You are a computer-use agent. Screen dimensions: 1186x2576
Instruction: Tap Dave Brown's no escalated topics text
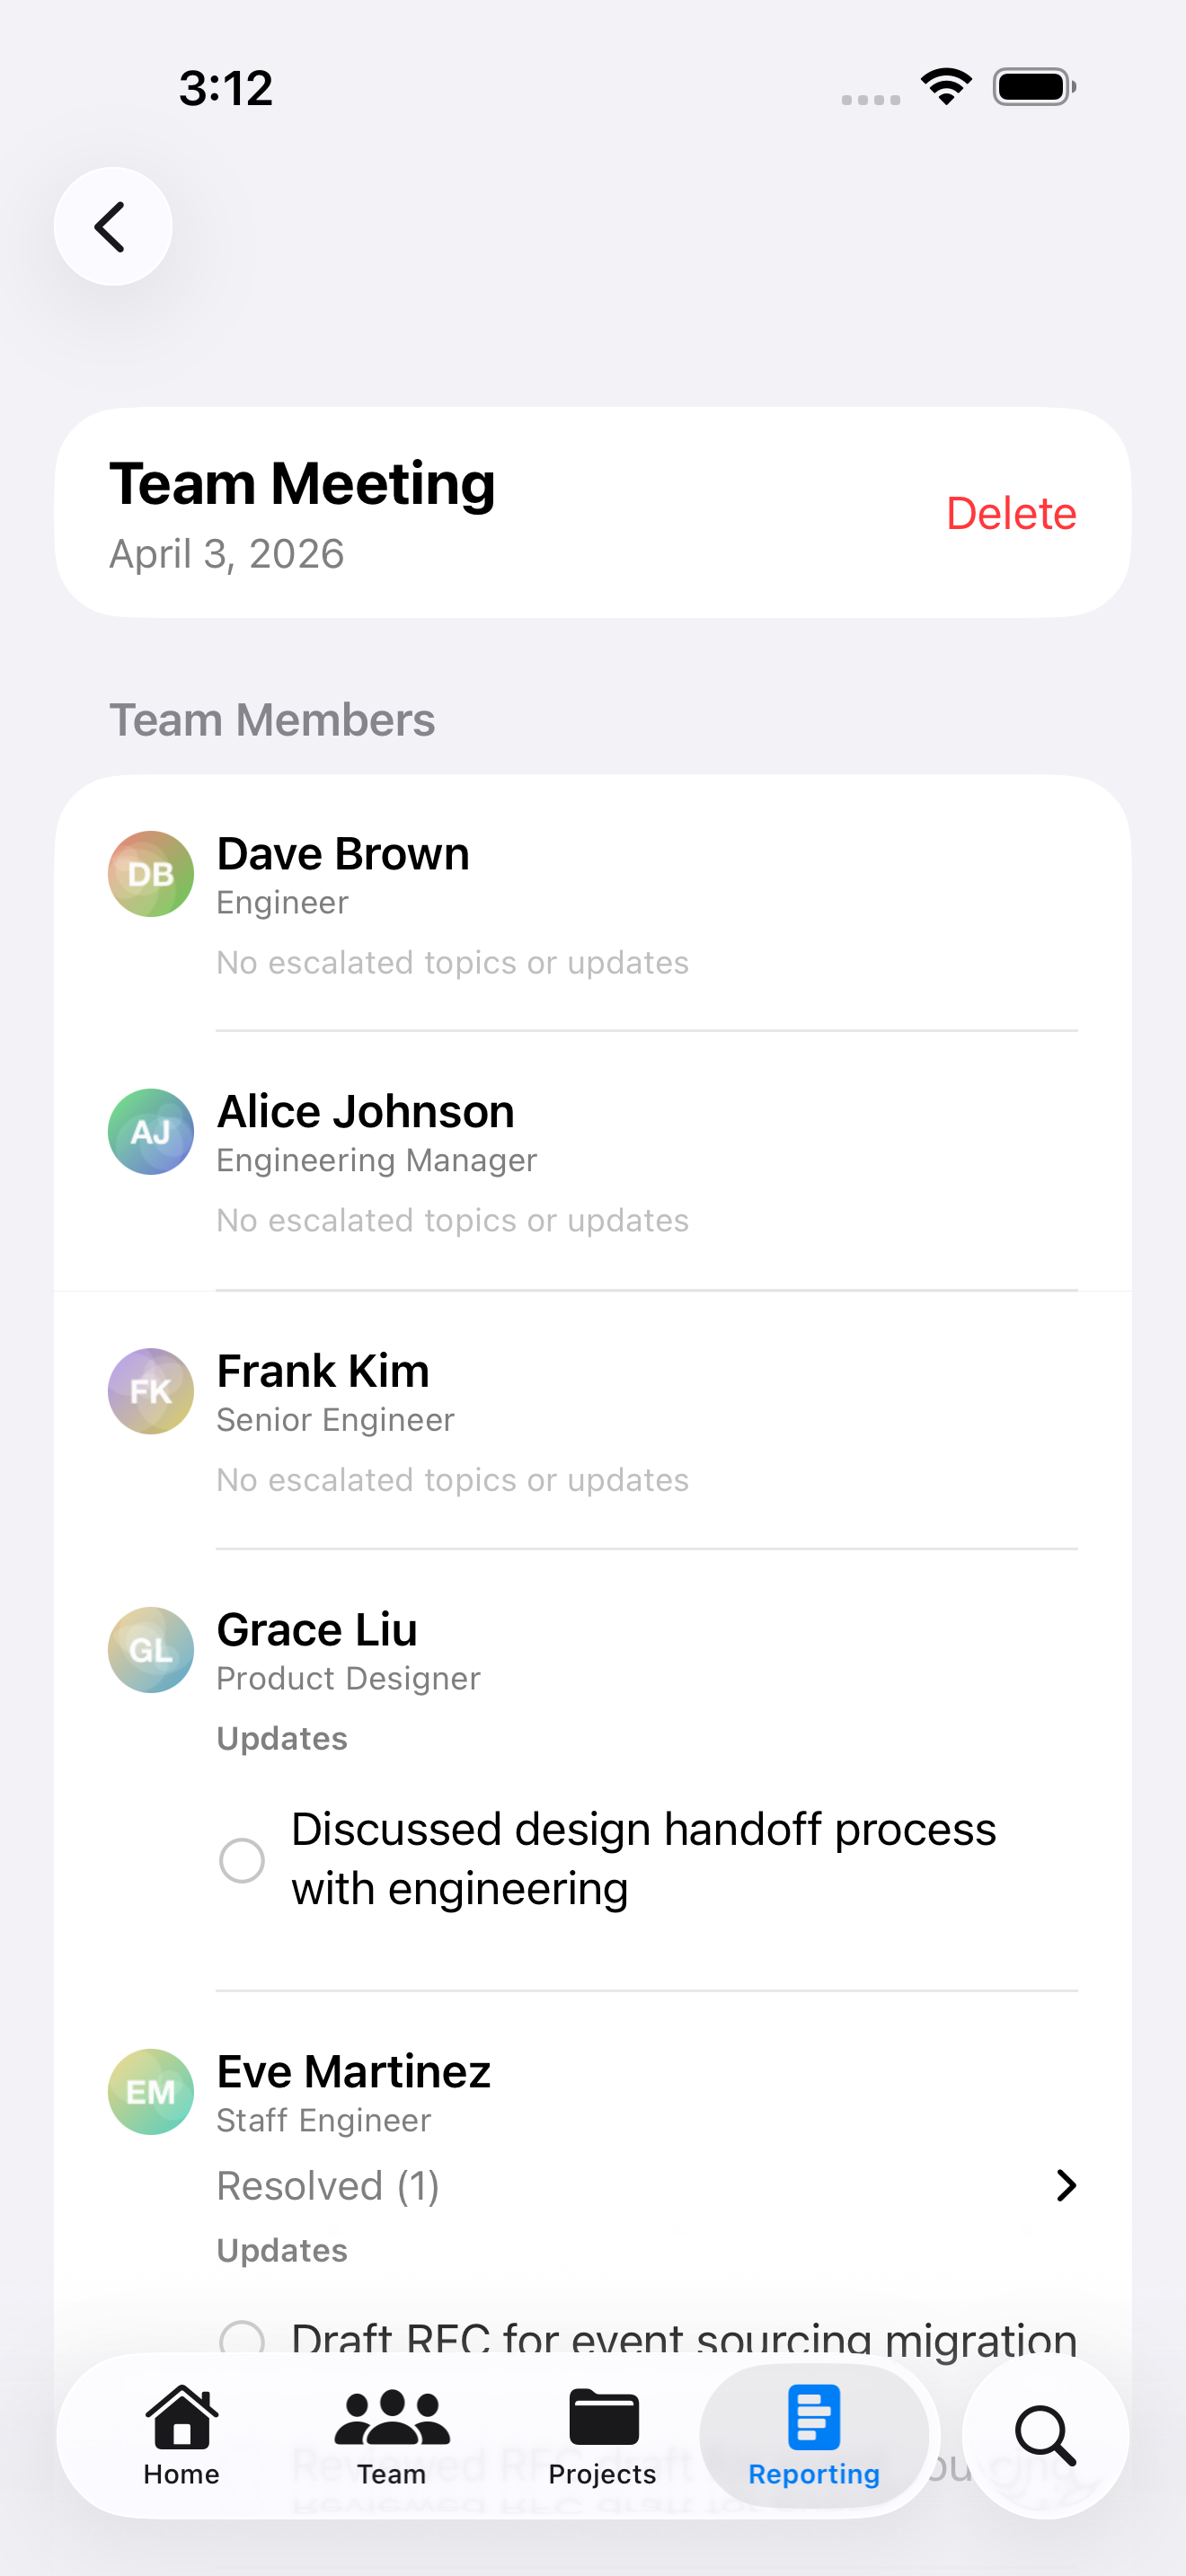(x=453, y=962)
